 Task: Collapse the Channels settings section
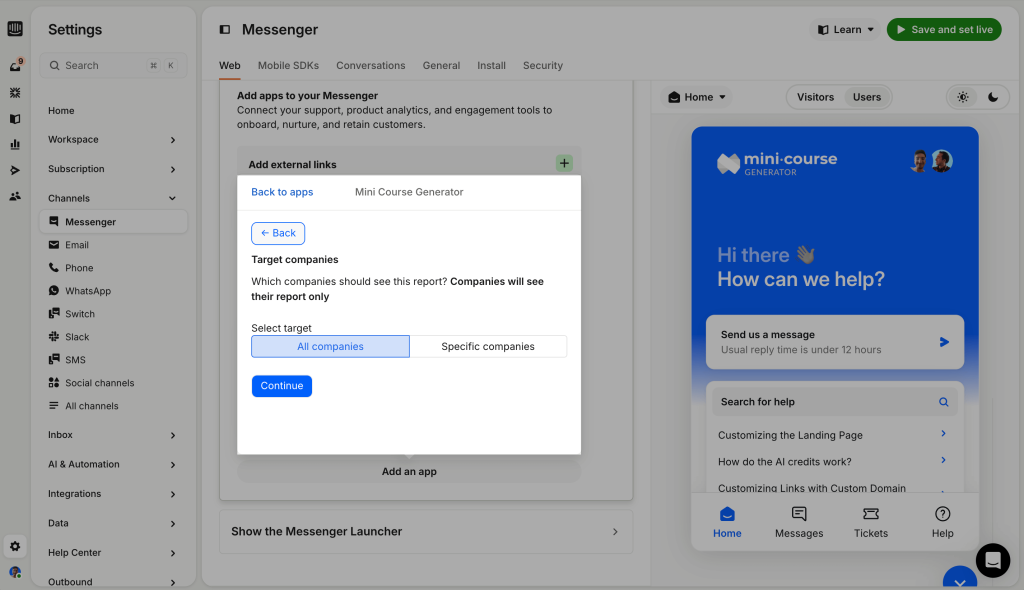112,198
